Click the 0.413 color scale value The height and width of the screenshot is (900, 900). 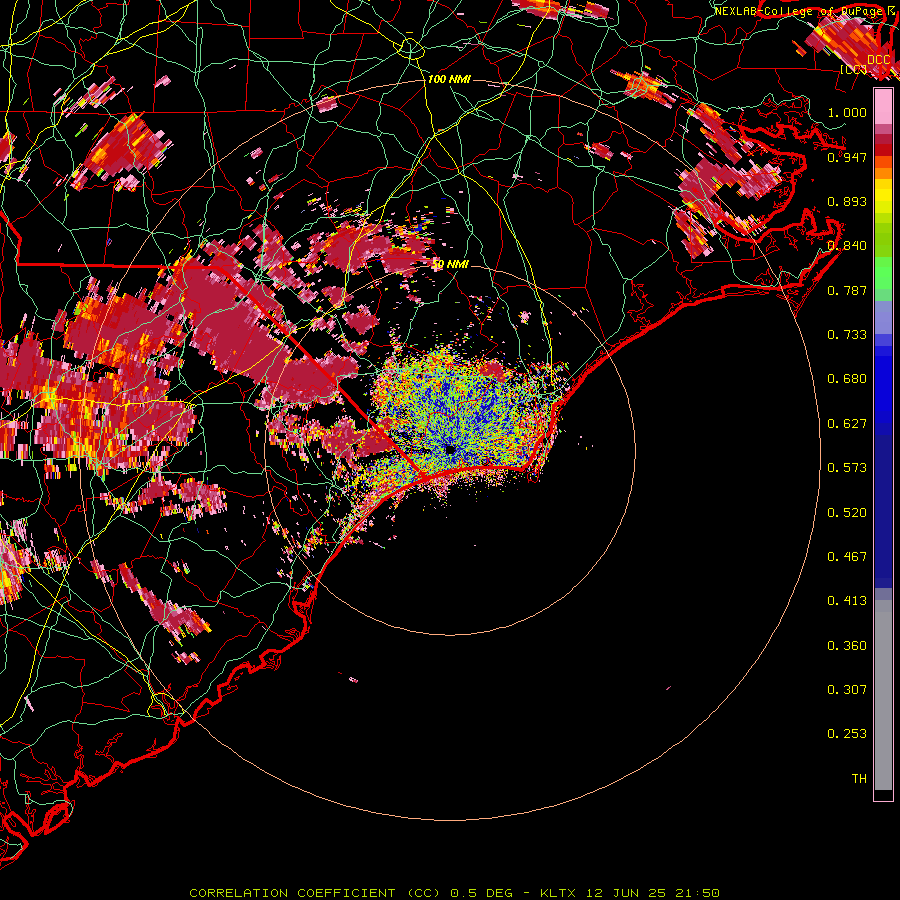point(847,601)
